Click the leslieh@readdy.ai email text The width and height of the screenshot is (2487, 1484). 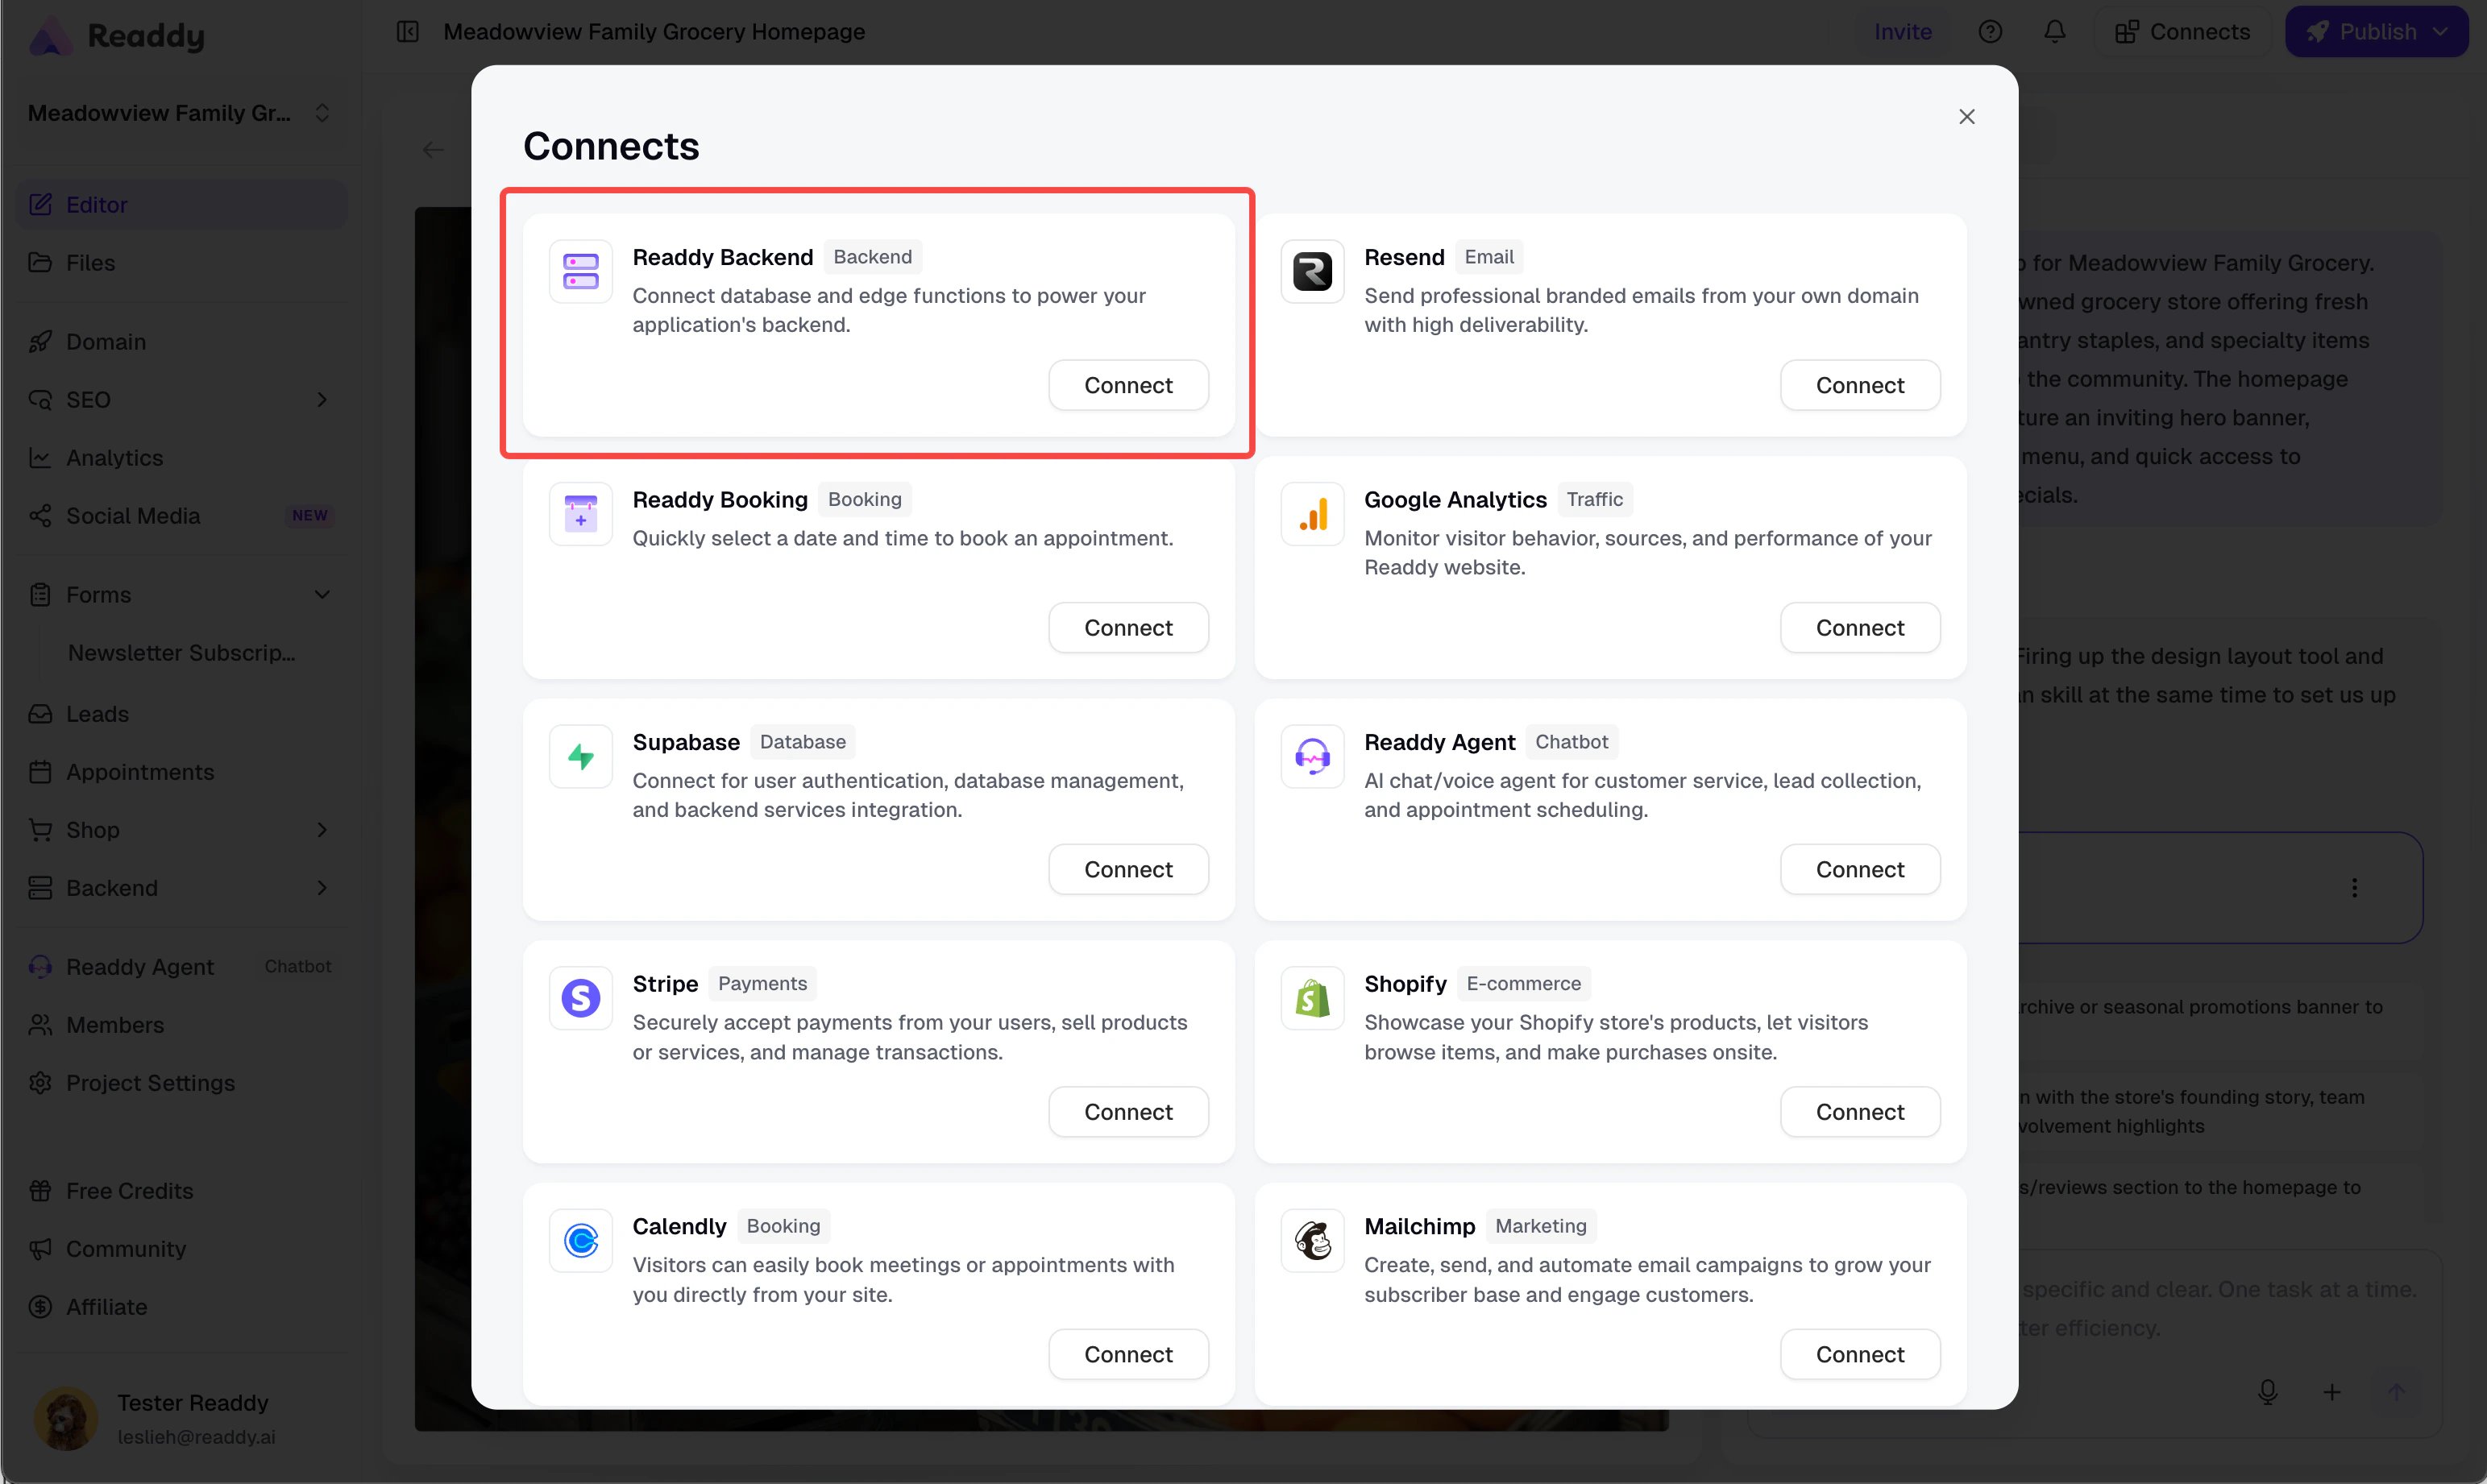(x=196, y=1437)
